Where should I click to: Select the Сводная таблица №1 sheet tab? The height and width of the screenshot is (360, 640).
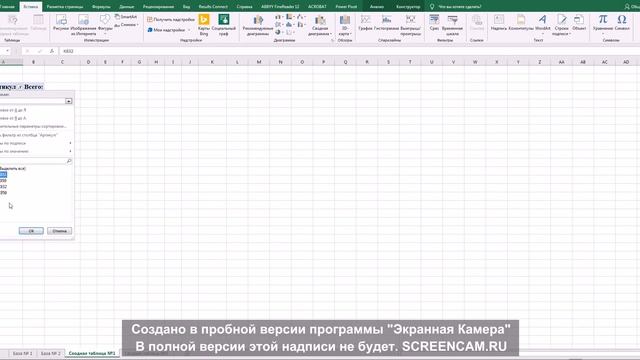pyautogui.click(x=92, y=353)
